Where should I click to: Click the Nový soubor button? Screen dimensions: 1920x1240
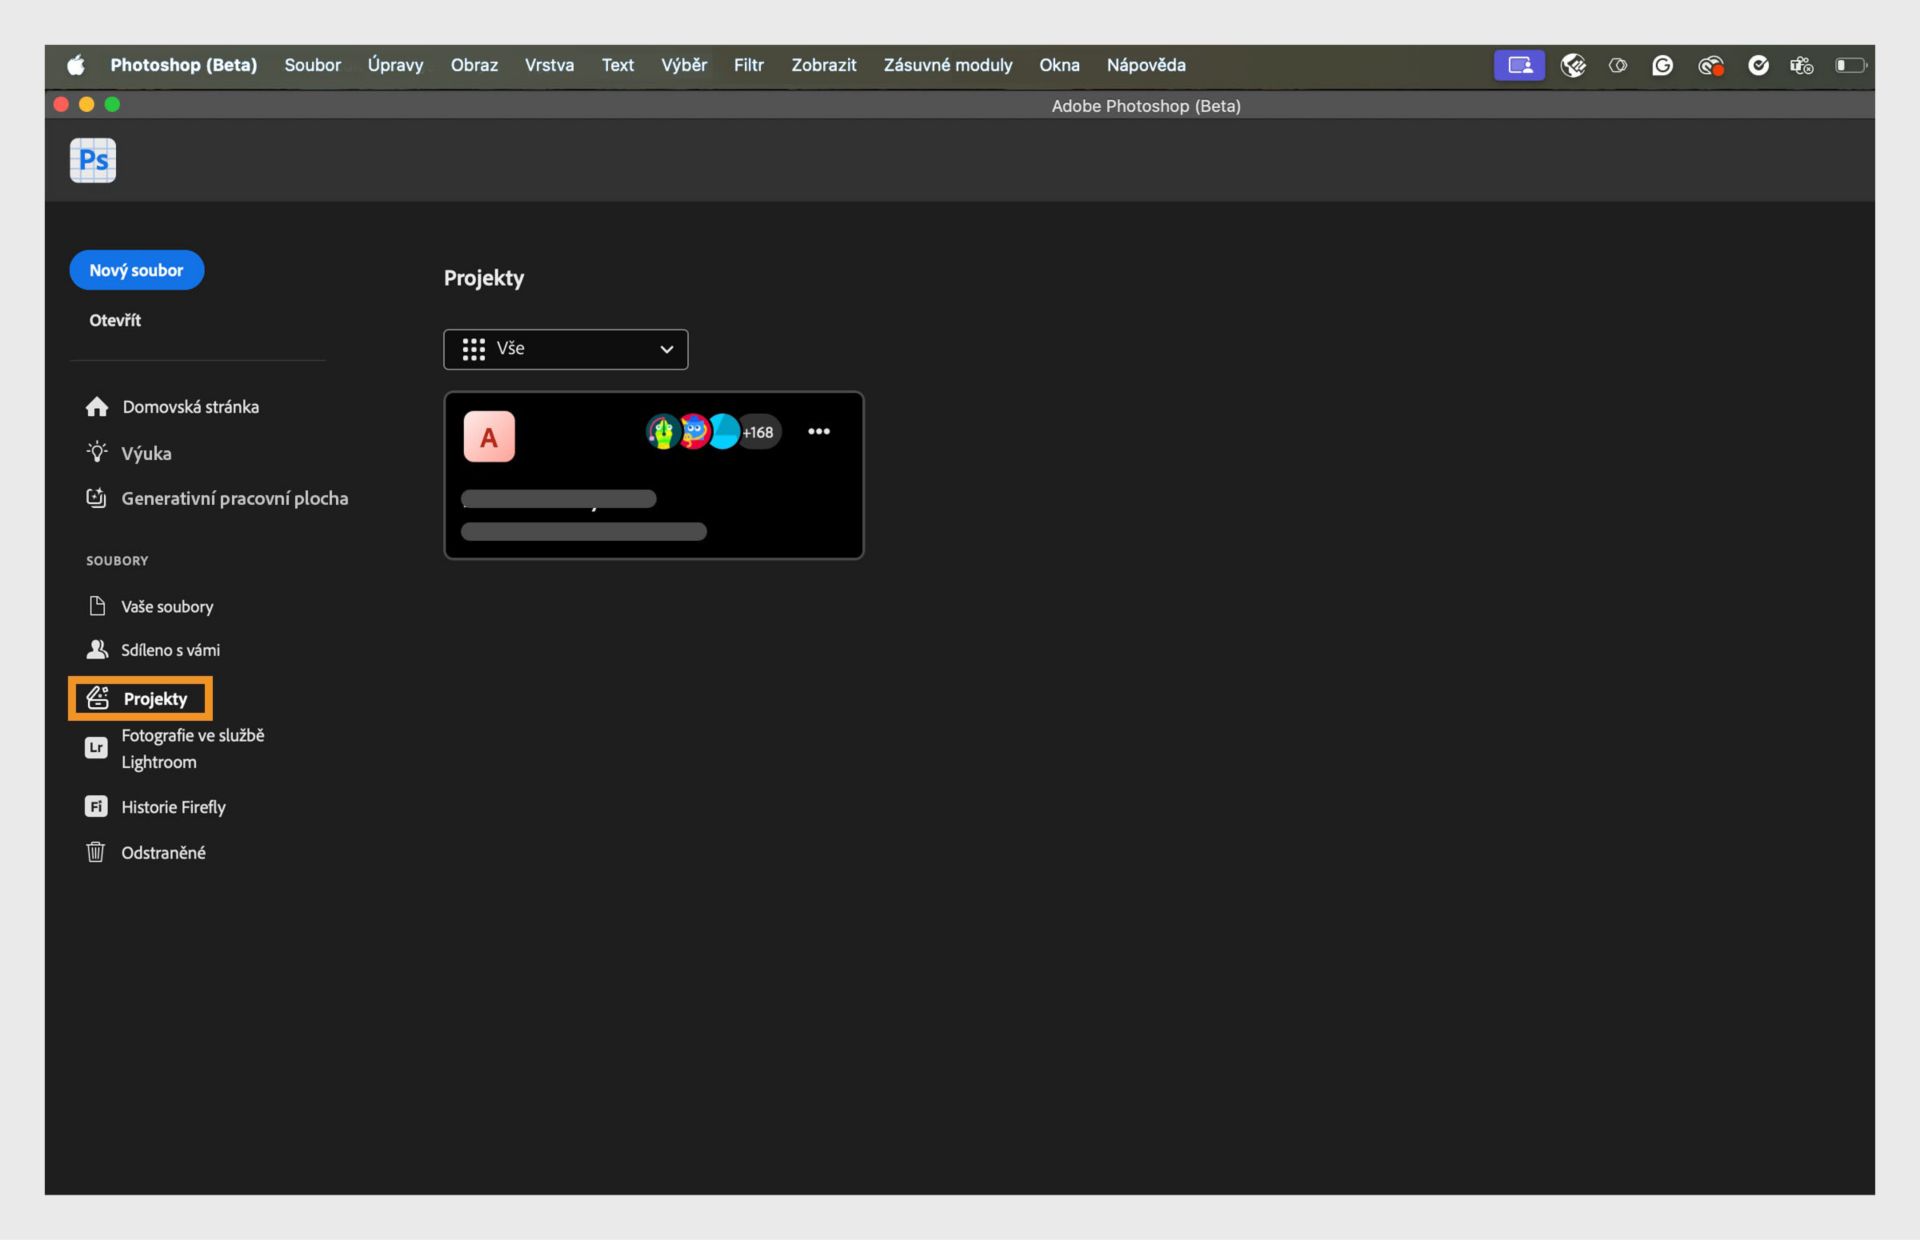(x=137, y=270)
